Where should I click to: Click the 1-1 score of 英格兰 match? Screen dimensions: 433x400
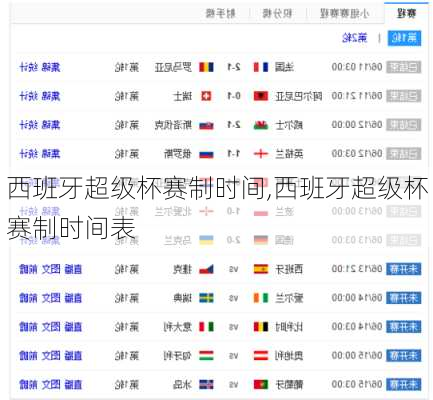[234, 154]
